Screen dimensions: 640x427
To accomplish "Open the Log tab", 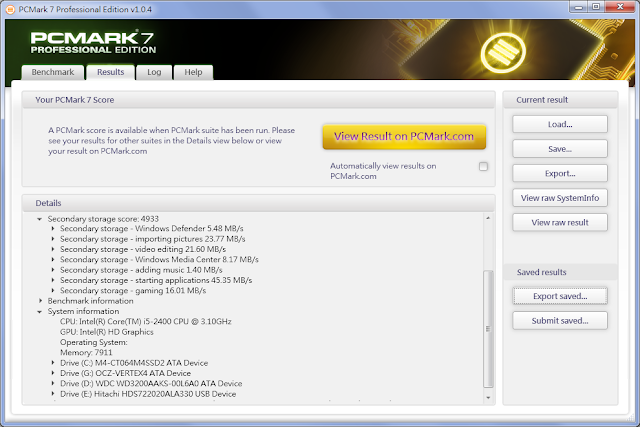I will pyautogui.click(x=154, y=72).
